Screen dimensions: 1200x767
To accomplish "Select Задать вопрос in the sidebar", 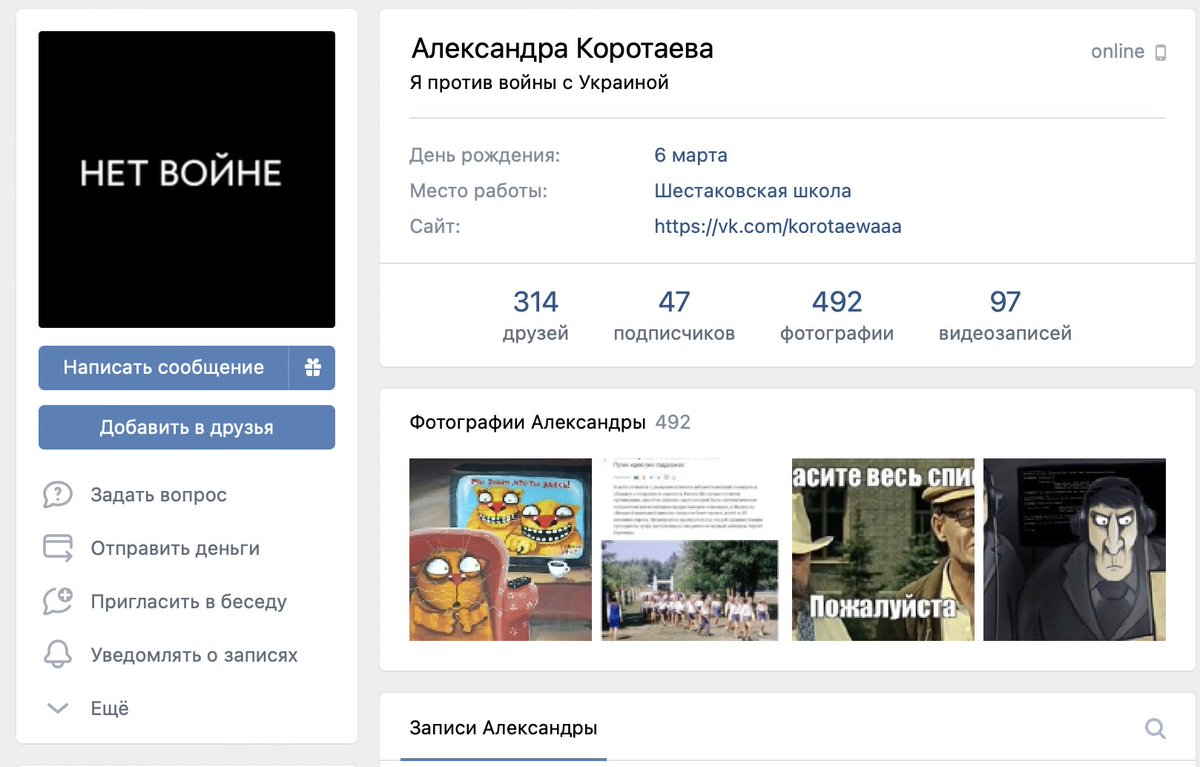I will click(159, 495).
